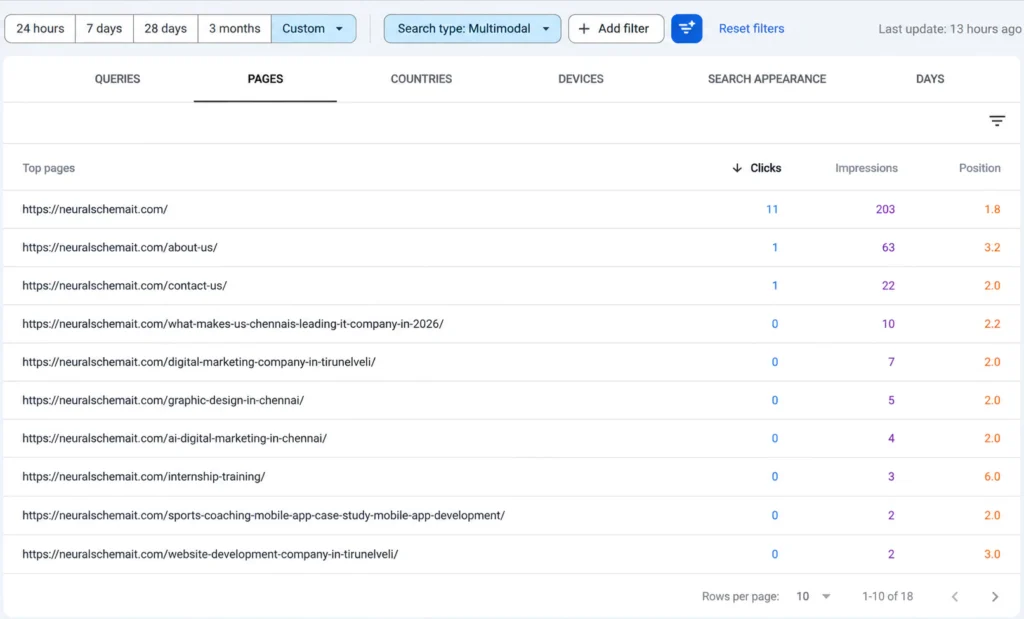The height and width of the screenshot is (619, 1024).
Task: Switch to the Devices tab
Action: tap(581, 79)
